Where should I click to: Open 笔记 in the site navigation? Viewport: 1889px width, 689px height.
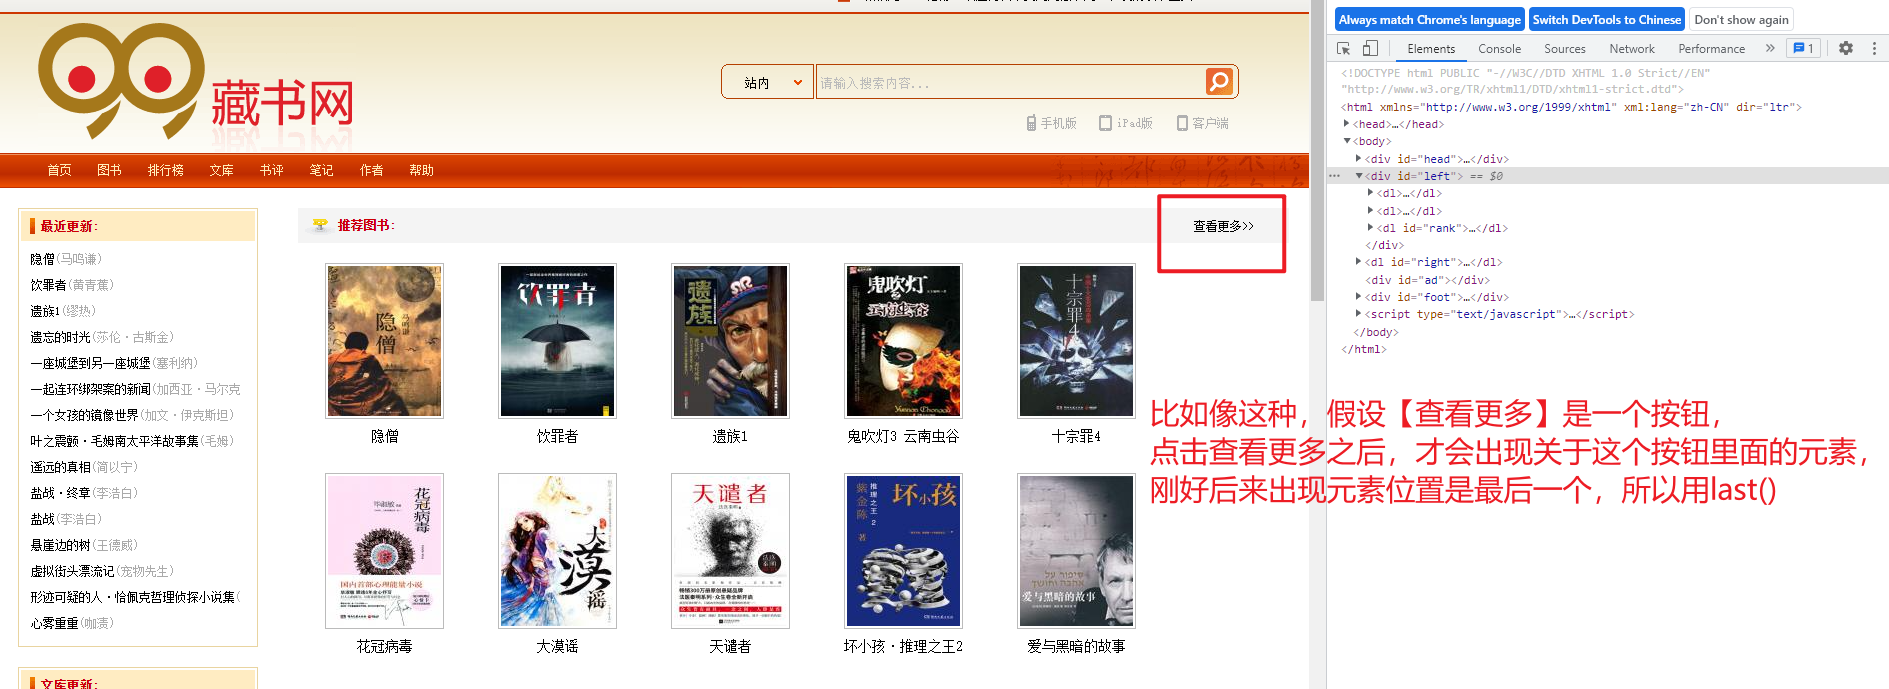[322, 170]
